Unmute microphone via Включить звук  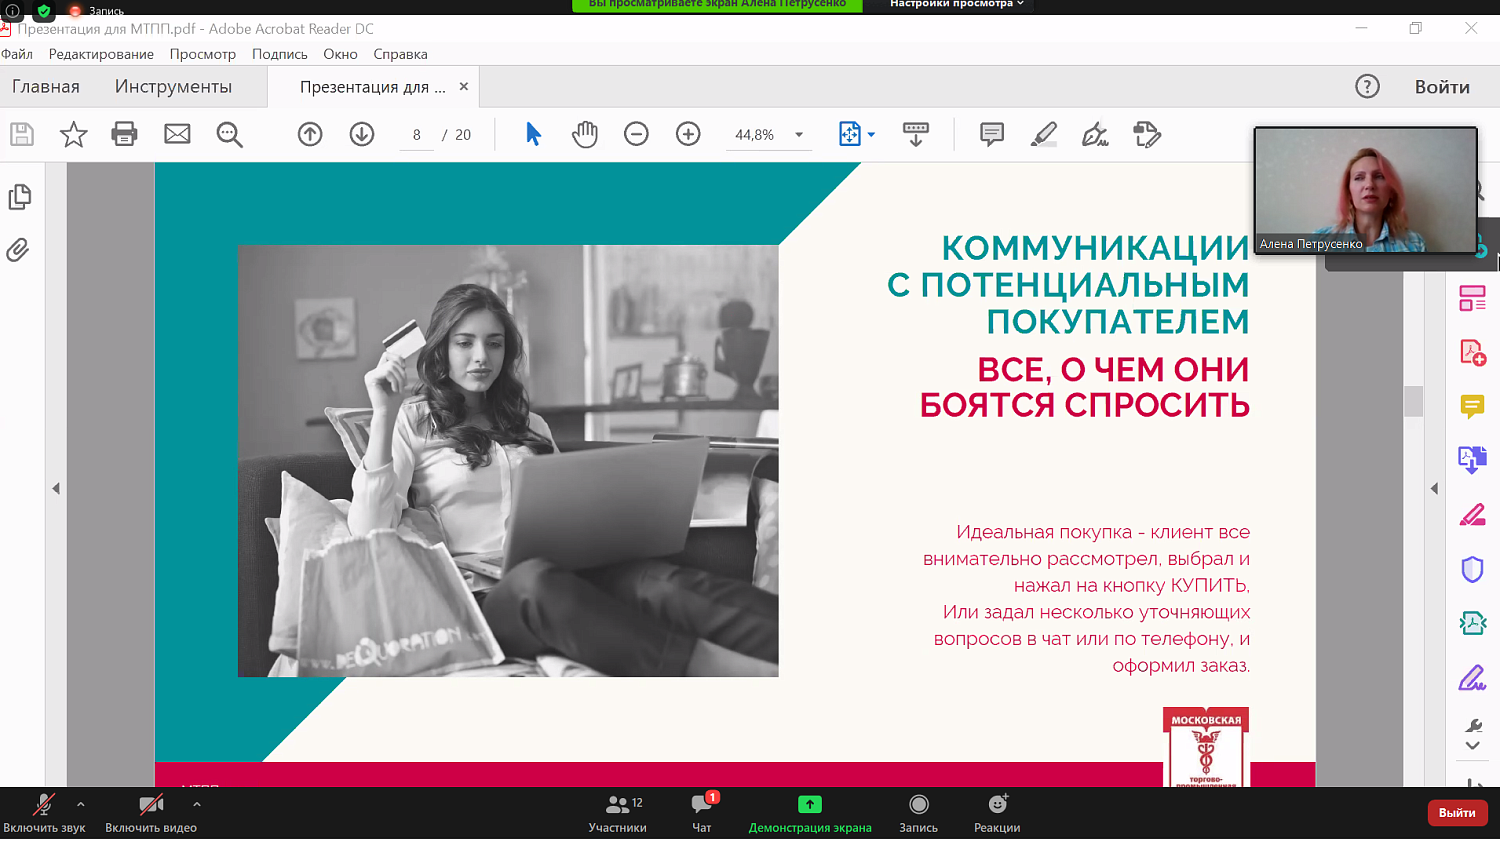(44, 813)
